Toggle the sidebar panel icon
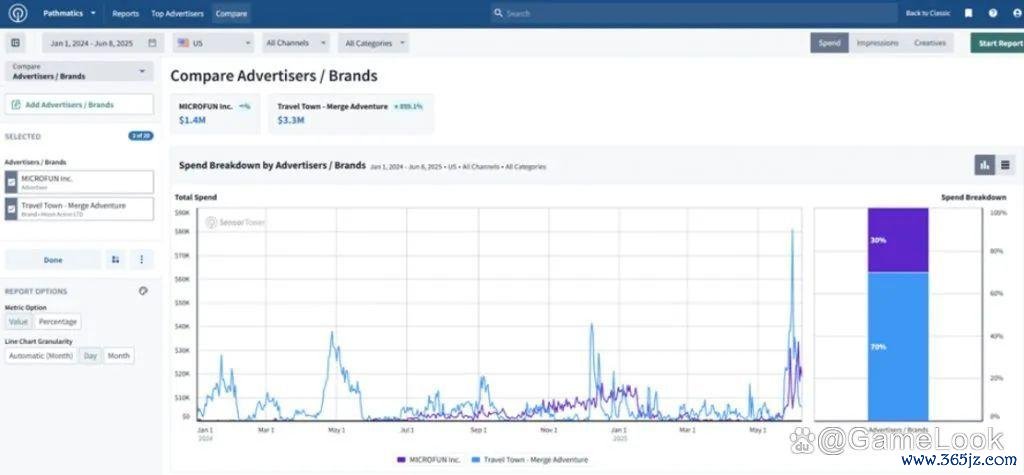This screenshot has height=475, width=1024. (16, 43)
